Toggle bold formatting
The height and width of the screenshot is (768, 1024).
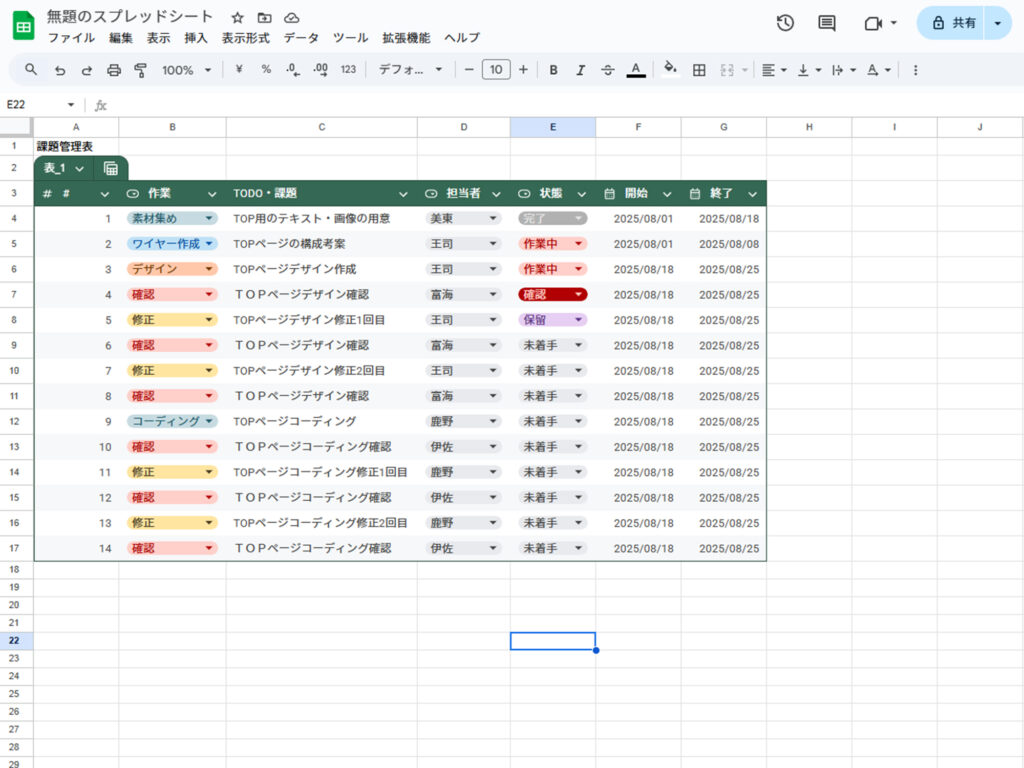[553, 70]
